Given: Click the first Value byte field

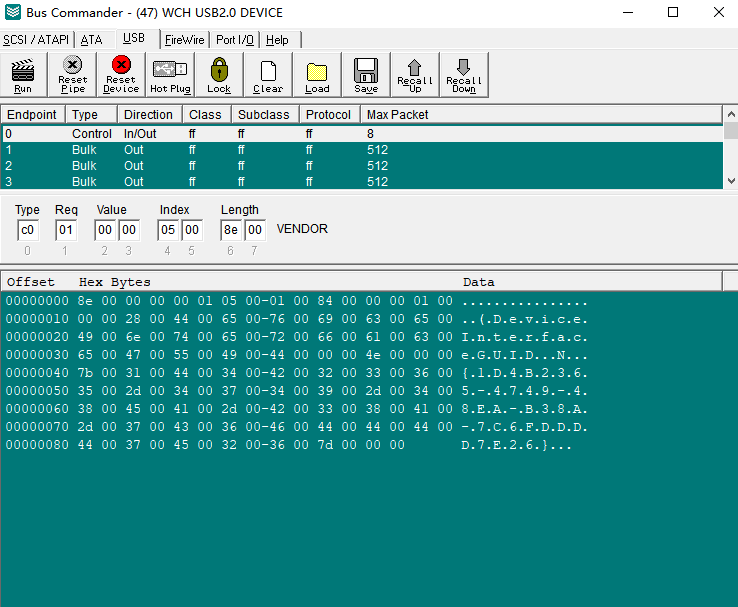Looking at the screenshot, I should pos(105,230).
